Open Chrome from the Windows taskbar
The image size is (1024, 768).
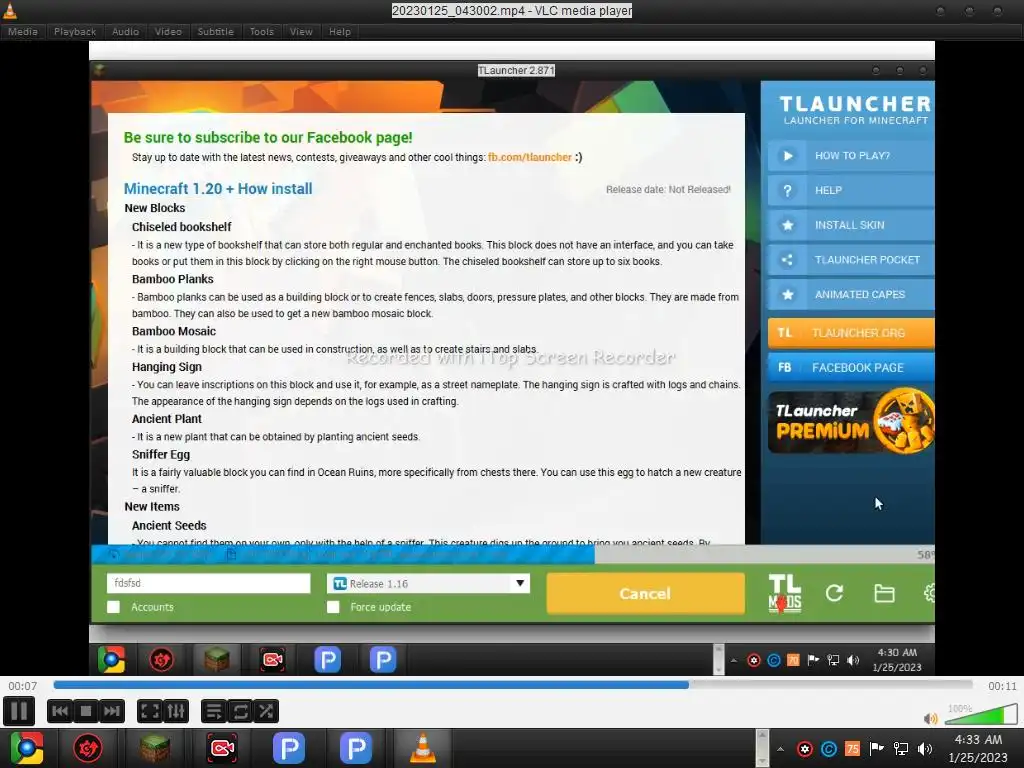[27, 748]
